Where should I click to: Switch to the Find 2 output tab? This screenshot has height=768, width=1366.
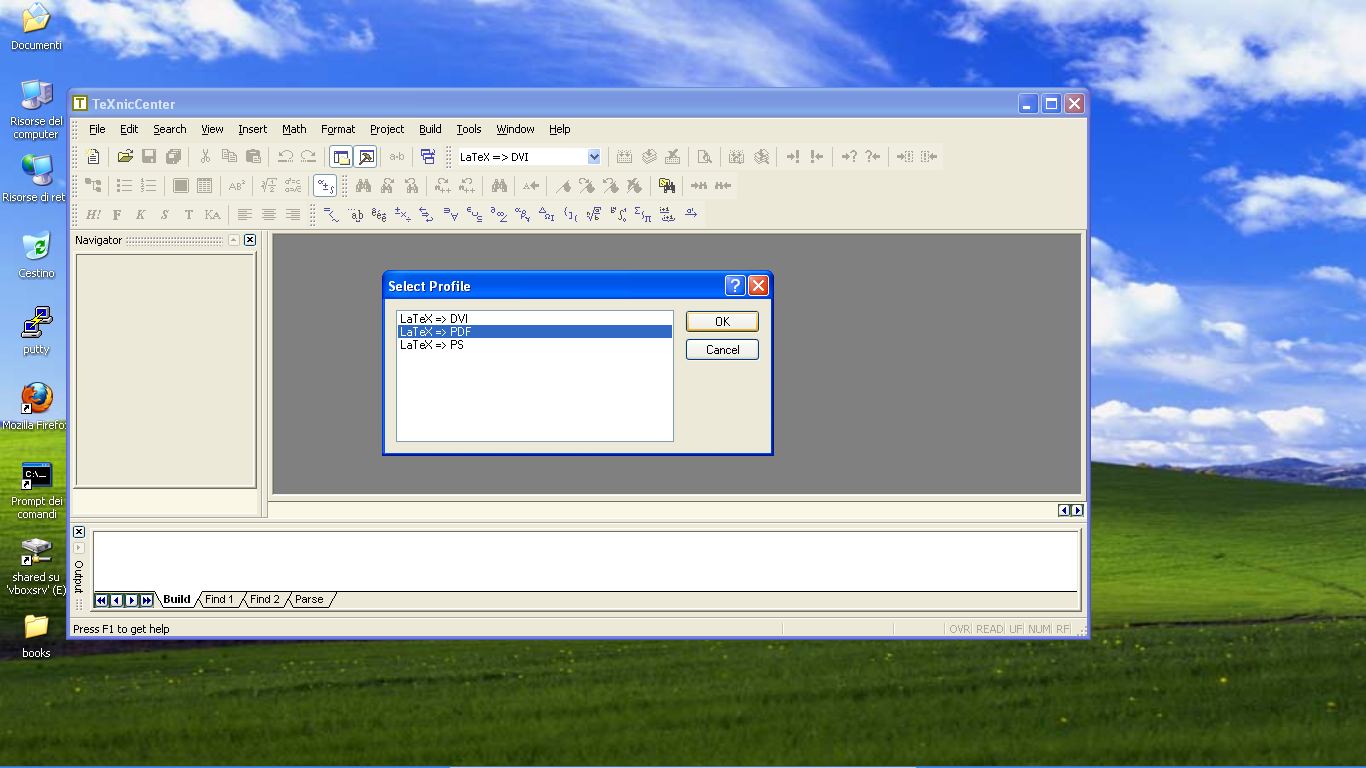pos(265,600)
